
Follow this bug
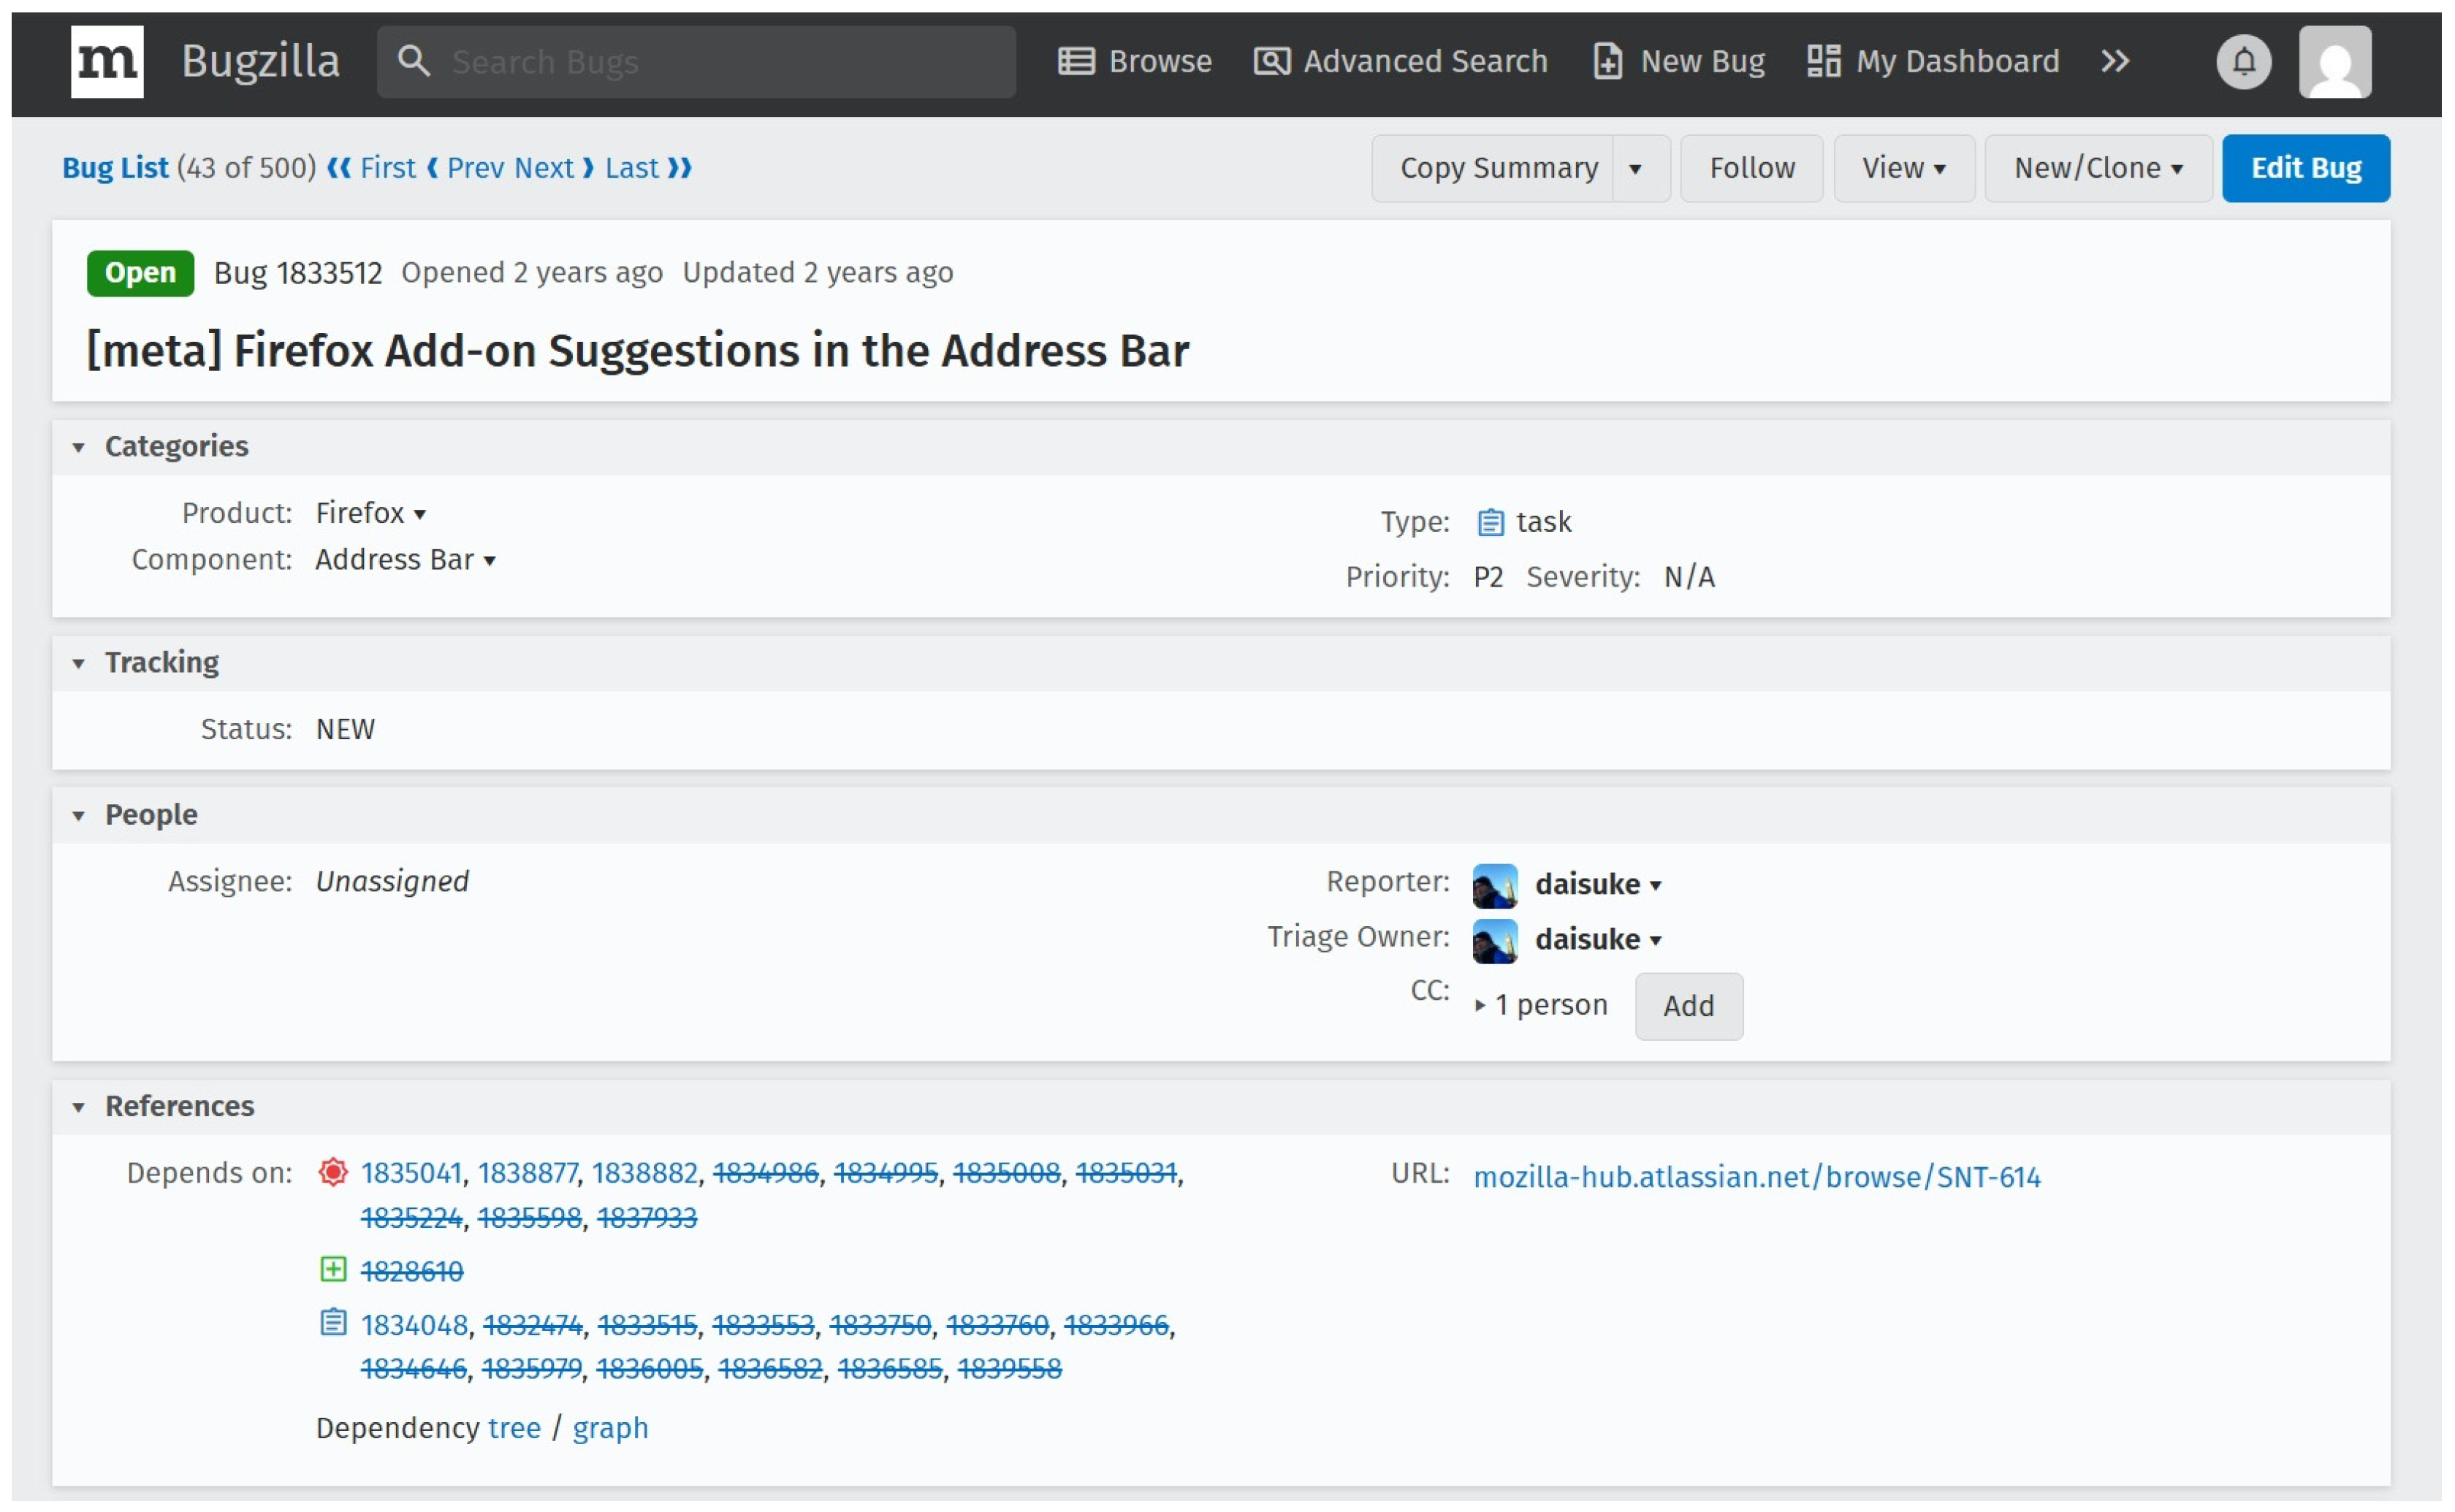click(x=1751, y=168)
